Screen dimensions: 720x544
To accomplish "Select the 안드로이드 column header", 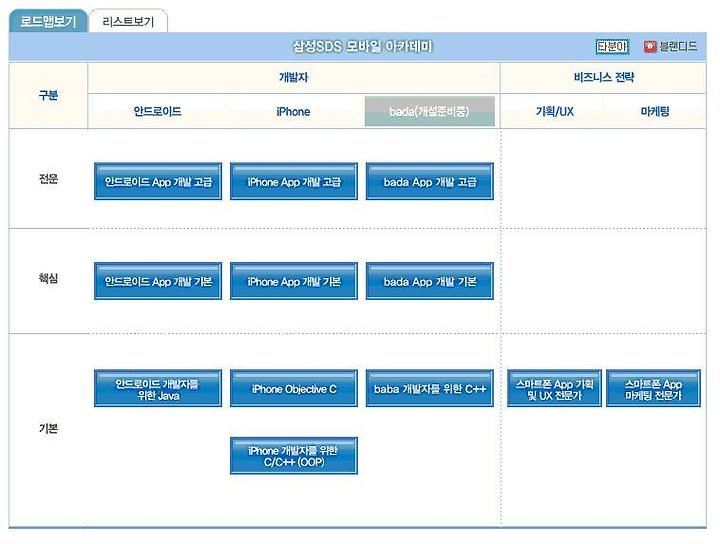I will [157, 111].
